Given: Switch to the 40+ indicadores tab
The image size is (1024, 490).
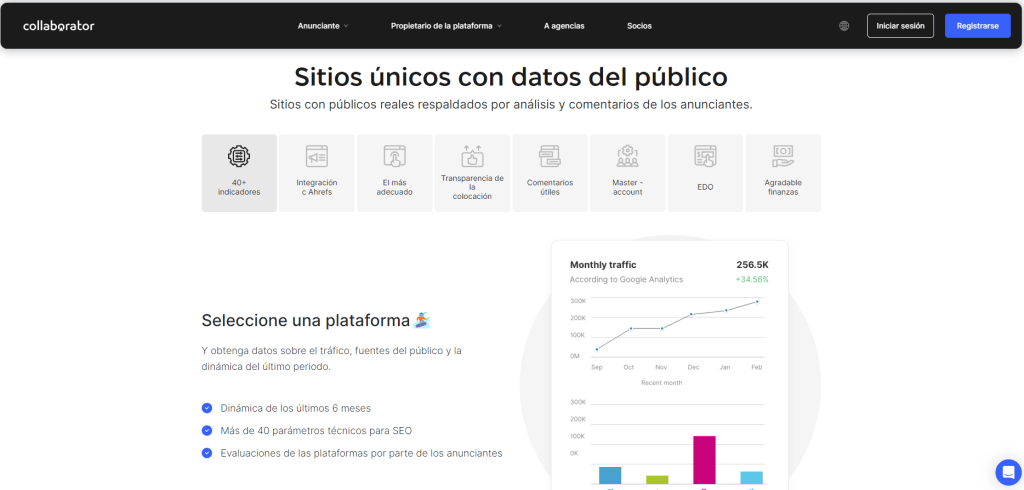Looking at the screenshot, I should pos(239,173).
